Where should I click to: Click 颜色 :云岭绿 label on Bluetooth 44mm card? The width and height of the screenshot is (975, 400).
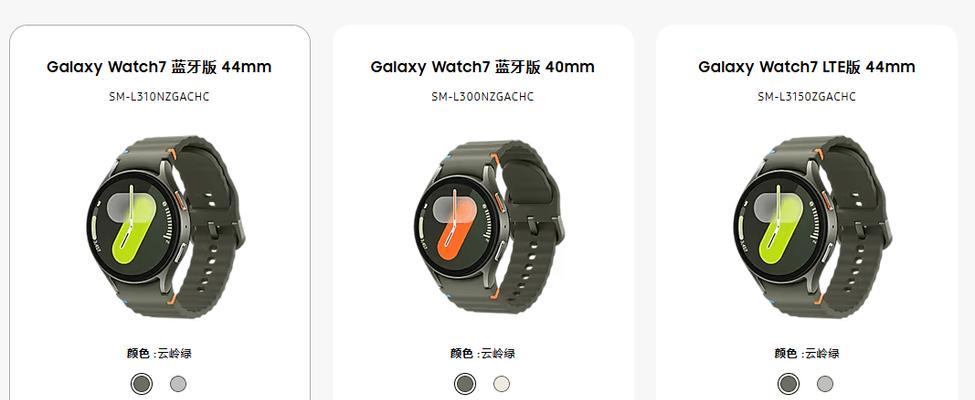click(159, 353)
